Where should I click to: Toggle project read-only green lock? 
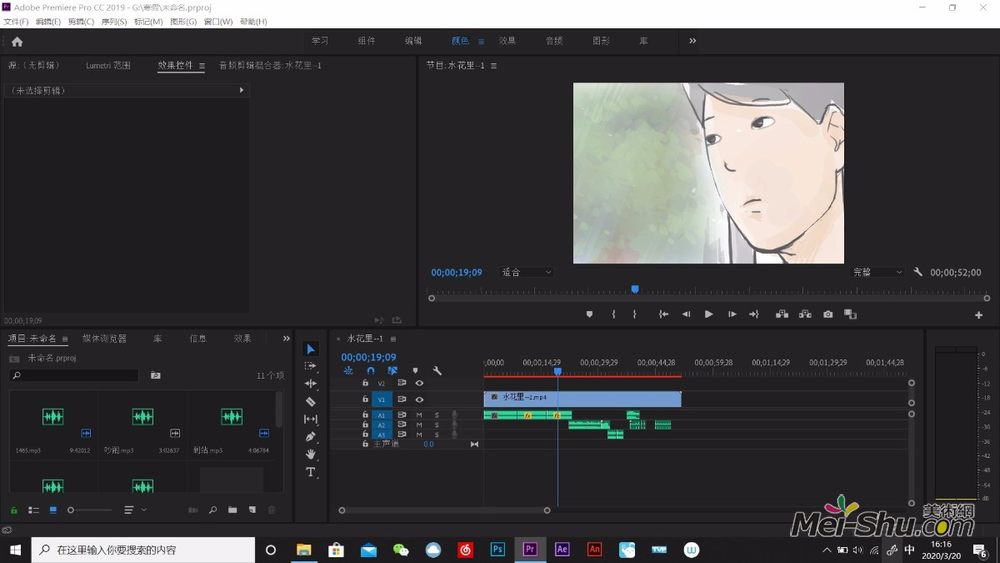14,510
